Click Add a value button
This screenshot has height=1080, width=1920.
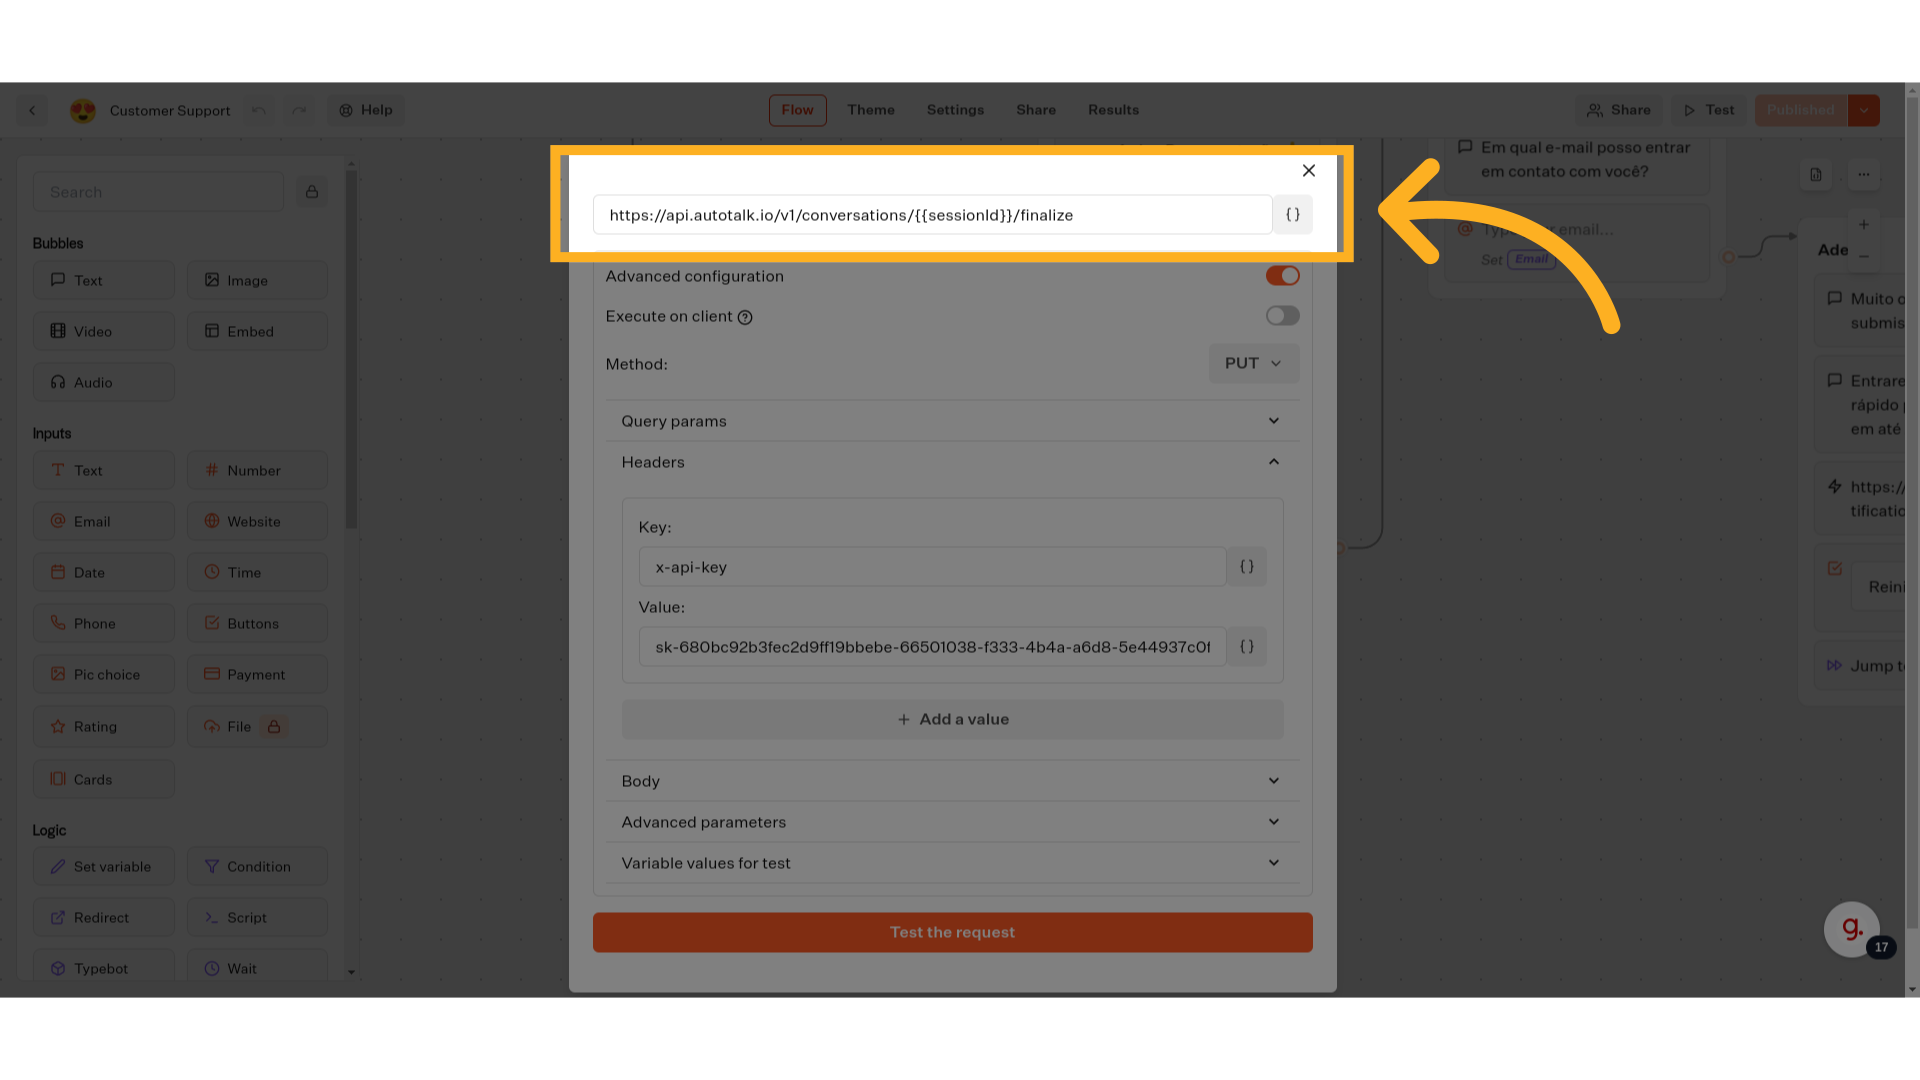tap(952, 719)
